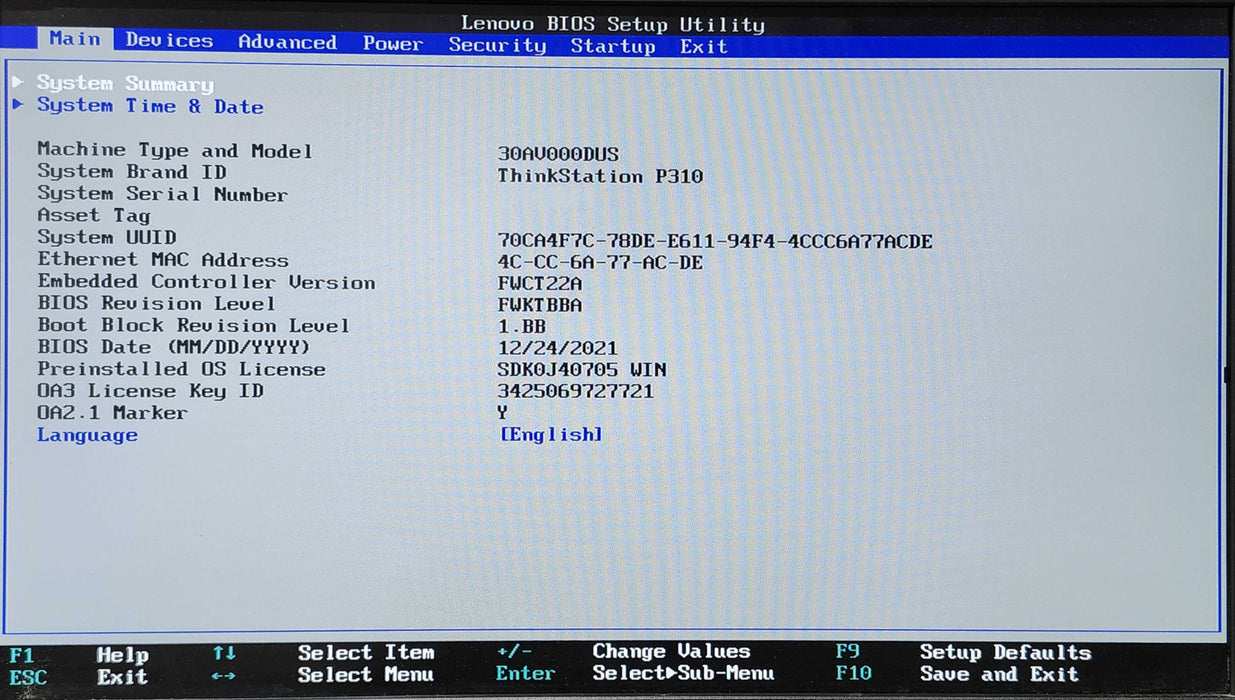Viewport: 1235px width, 700px height.
Task: Click the +/- key hint
Action: [x=514, y=651]
